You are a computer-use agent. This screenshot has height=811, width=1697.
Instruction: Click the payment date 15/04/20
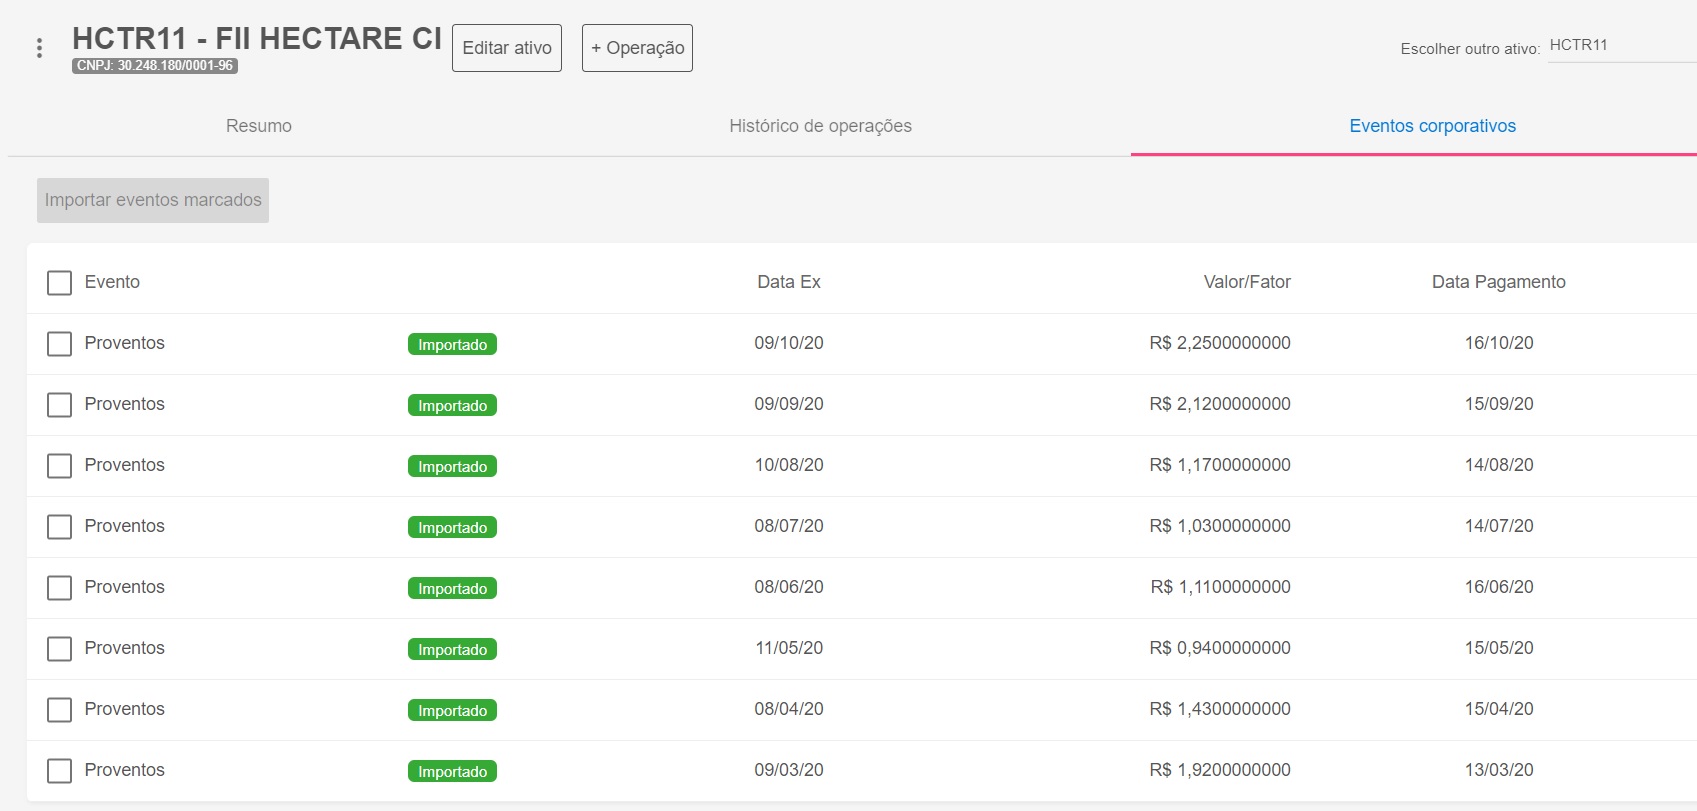click(x=1499, y=709)
